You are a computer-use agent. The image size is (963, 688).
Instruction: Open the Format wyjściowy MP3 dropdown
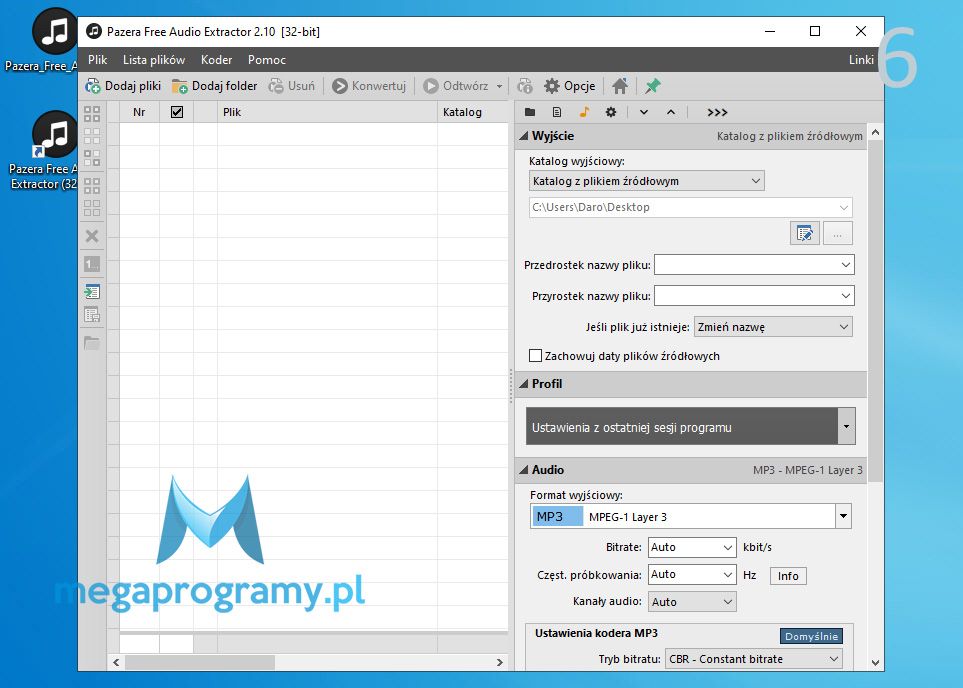click(843, 516)
